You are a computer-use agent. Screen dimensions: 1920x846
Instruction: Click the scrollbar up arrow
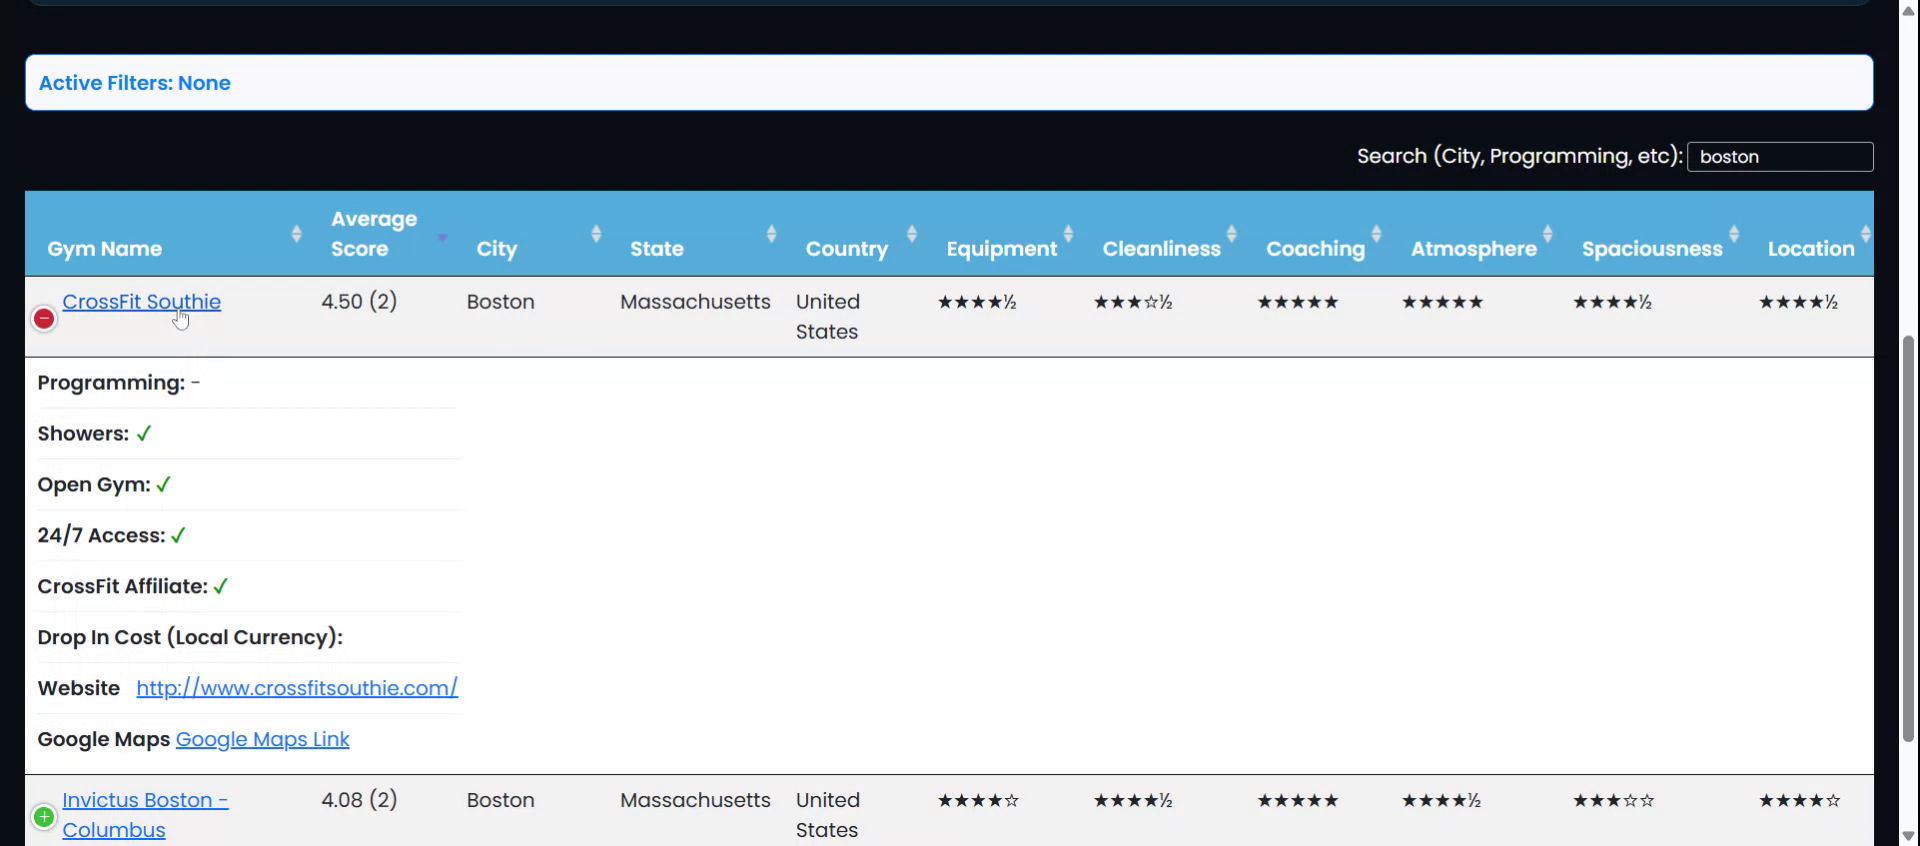pyautogui.click(x=1909, y=10)
